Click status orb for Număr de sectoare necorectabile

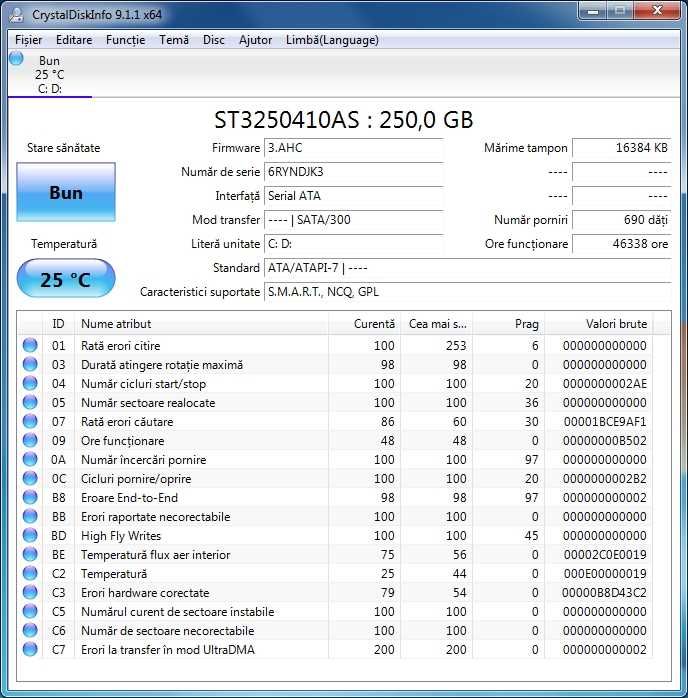click(30, 630)
